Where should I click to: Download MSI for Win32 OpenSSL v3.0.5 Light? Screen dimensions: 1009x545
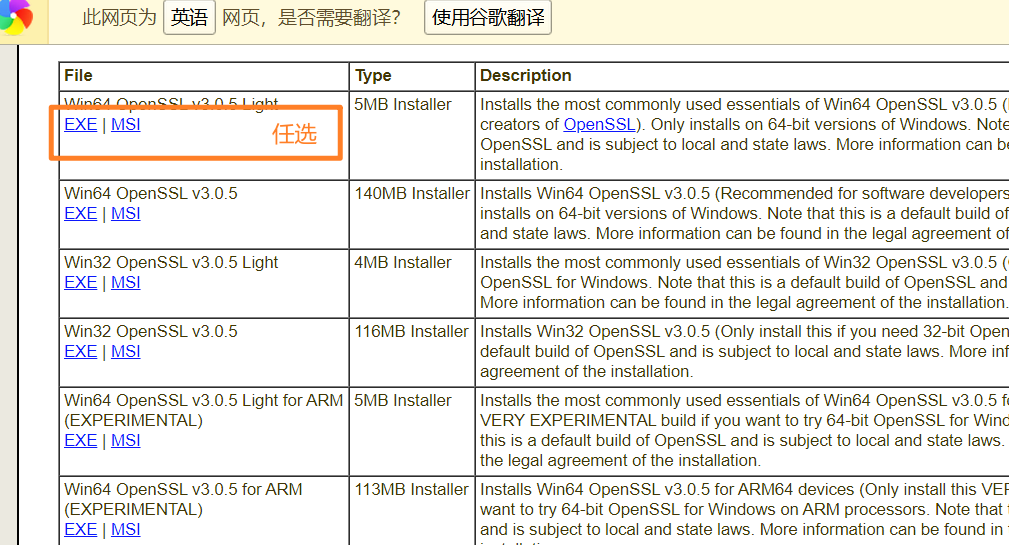coord(125,282)
